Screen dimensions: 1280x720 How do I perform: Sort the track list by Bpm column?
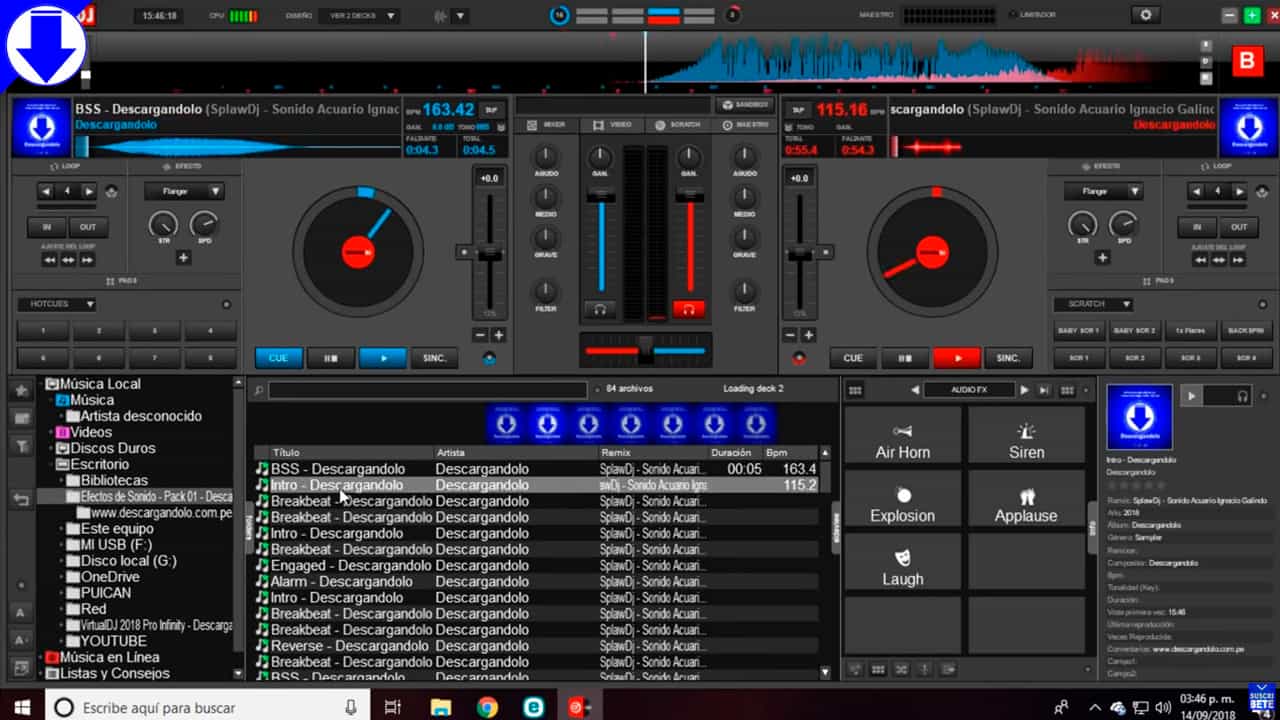(x=793, y=453)
